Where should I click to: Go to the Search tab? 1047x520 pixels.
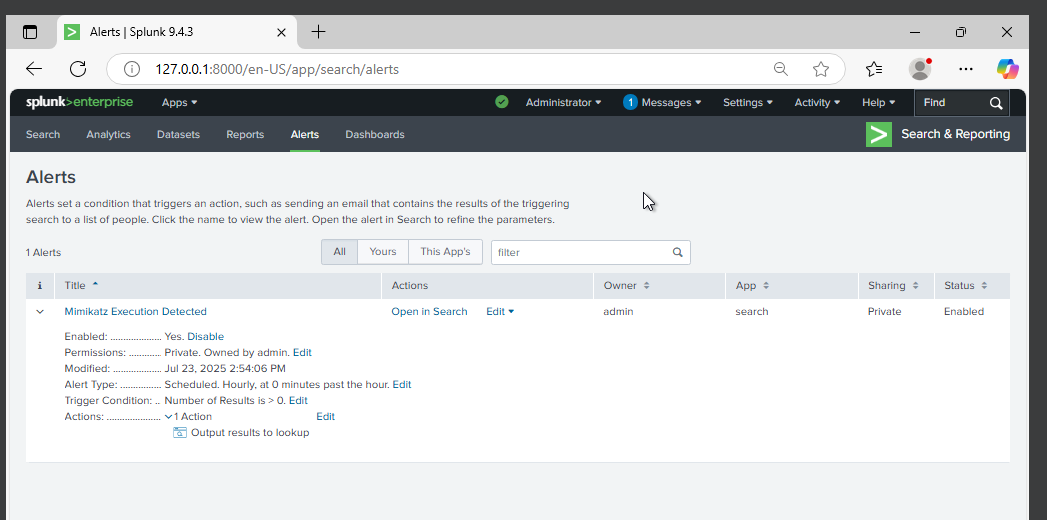click(x=43, y=134)
